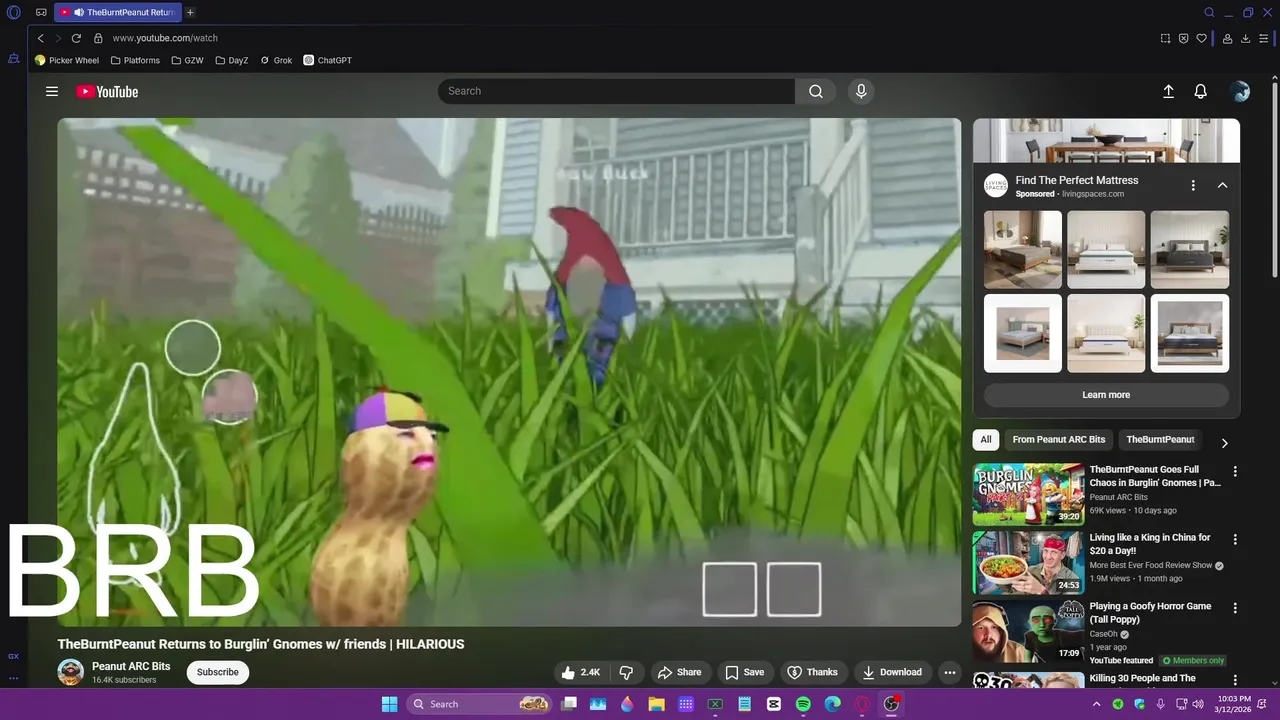The width and height of the screenshot is (1280, 720).
Task: Open the Picker Wheel bookmark
Action: click(x=67, y=60)
